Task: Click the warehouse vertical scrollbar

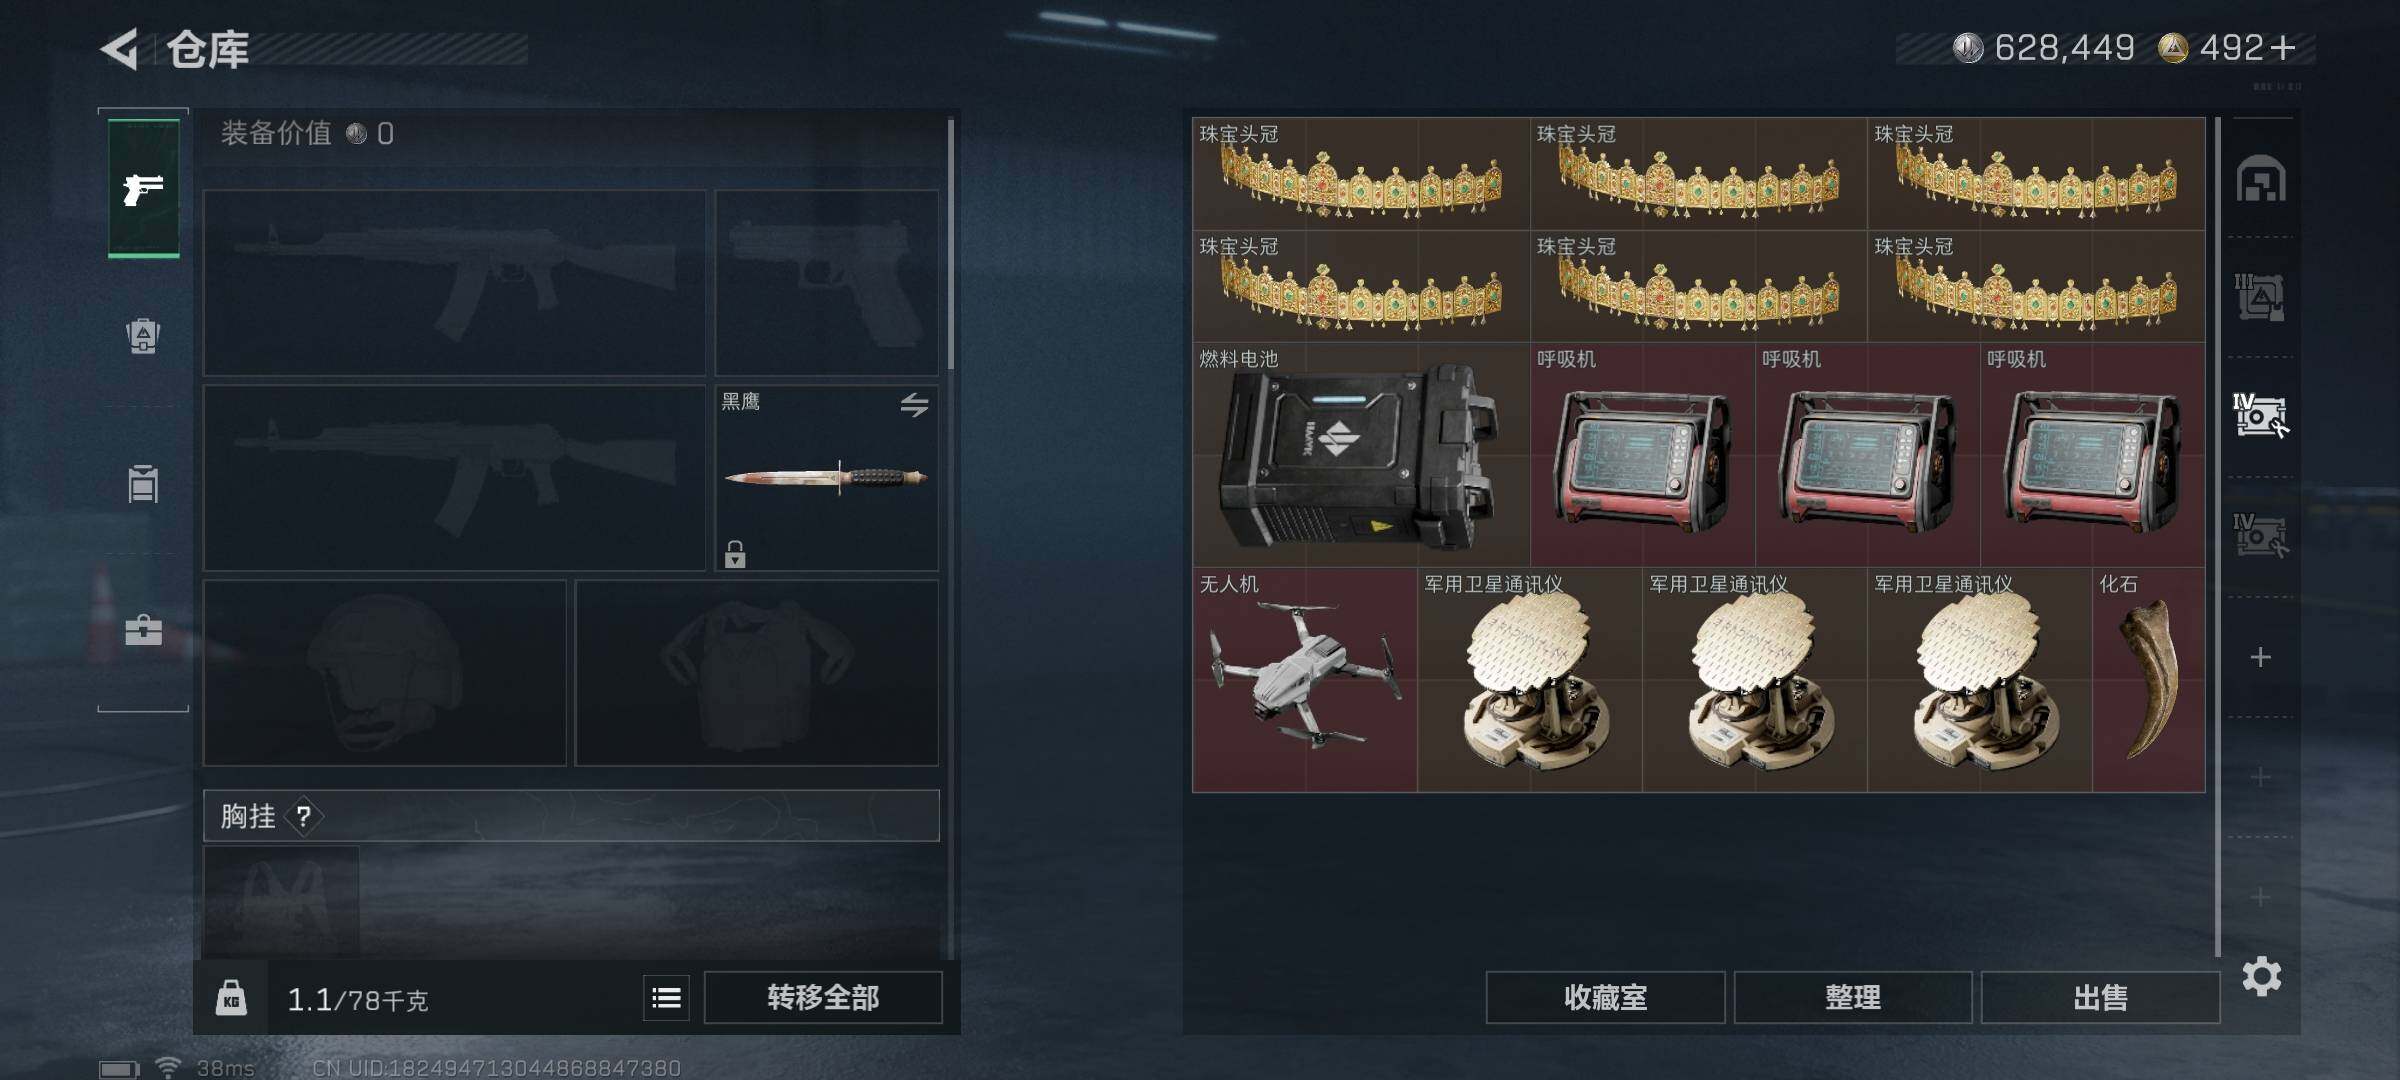Action: coord(2217,536)
